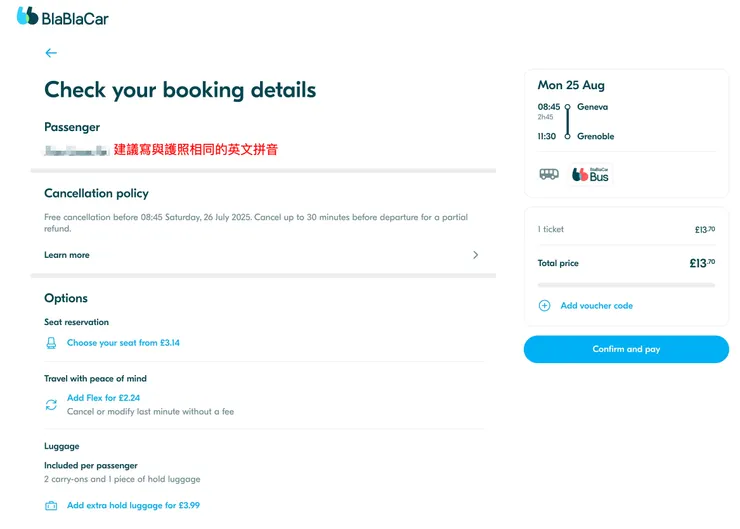Click the extra hold luggage suitcase icon

[52, 506]
